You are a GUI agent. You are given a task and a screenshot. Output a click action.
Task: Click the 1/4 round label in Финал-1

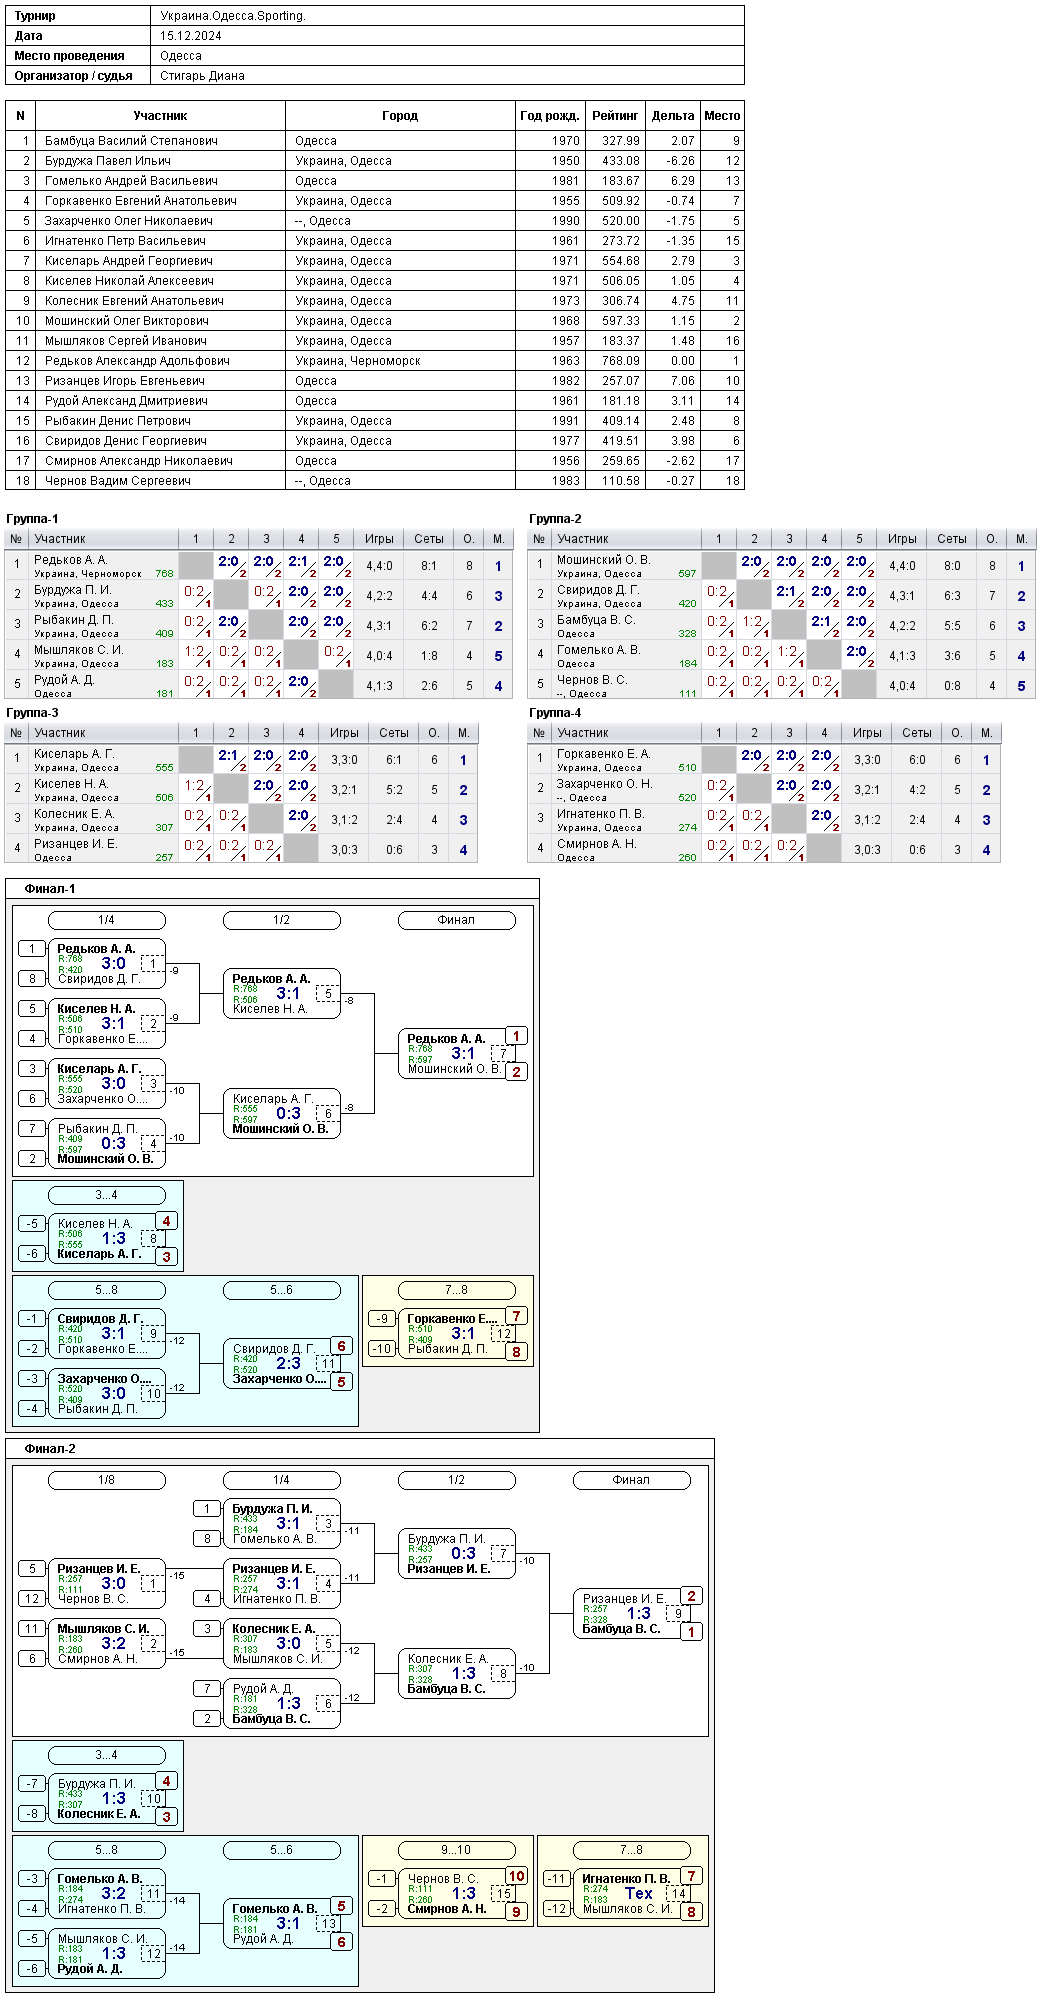(106, 920)
